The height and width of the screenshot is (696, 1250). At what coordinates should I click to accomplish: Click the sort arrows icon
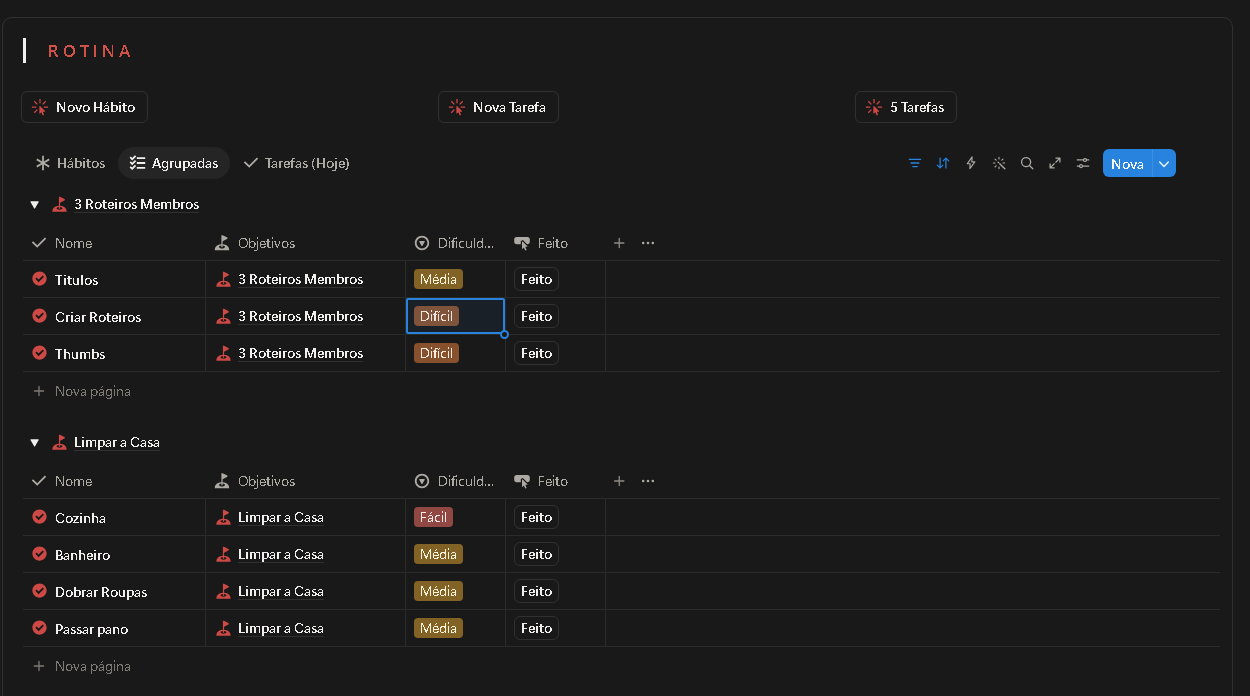click(x=943, y=163)
